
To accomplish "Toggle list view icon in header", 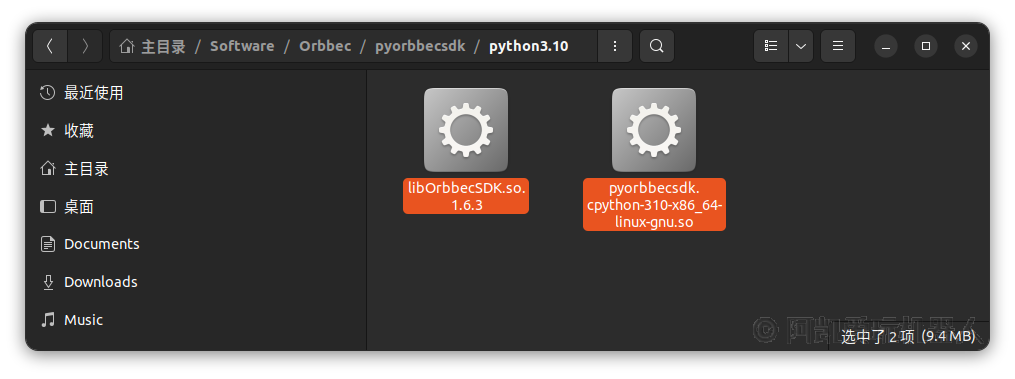I will tap(771, 46).
